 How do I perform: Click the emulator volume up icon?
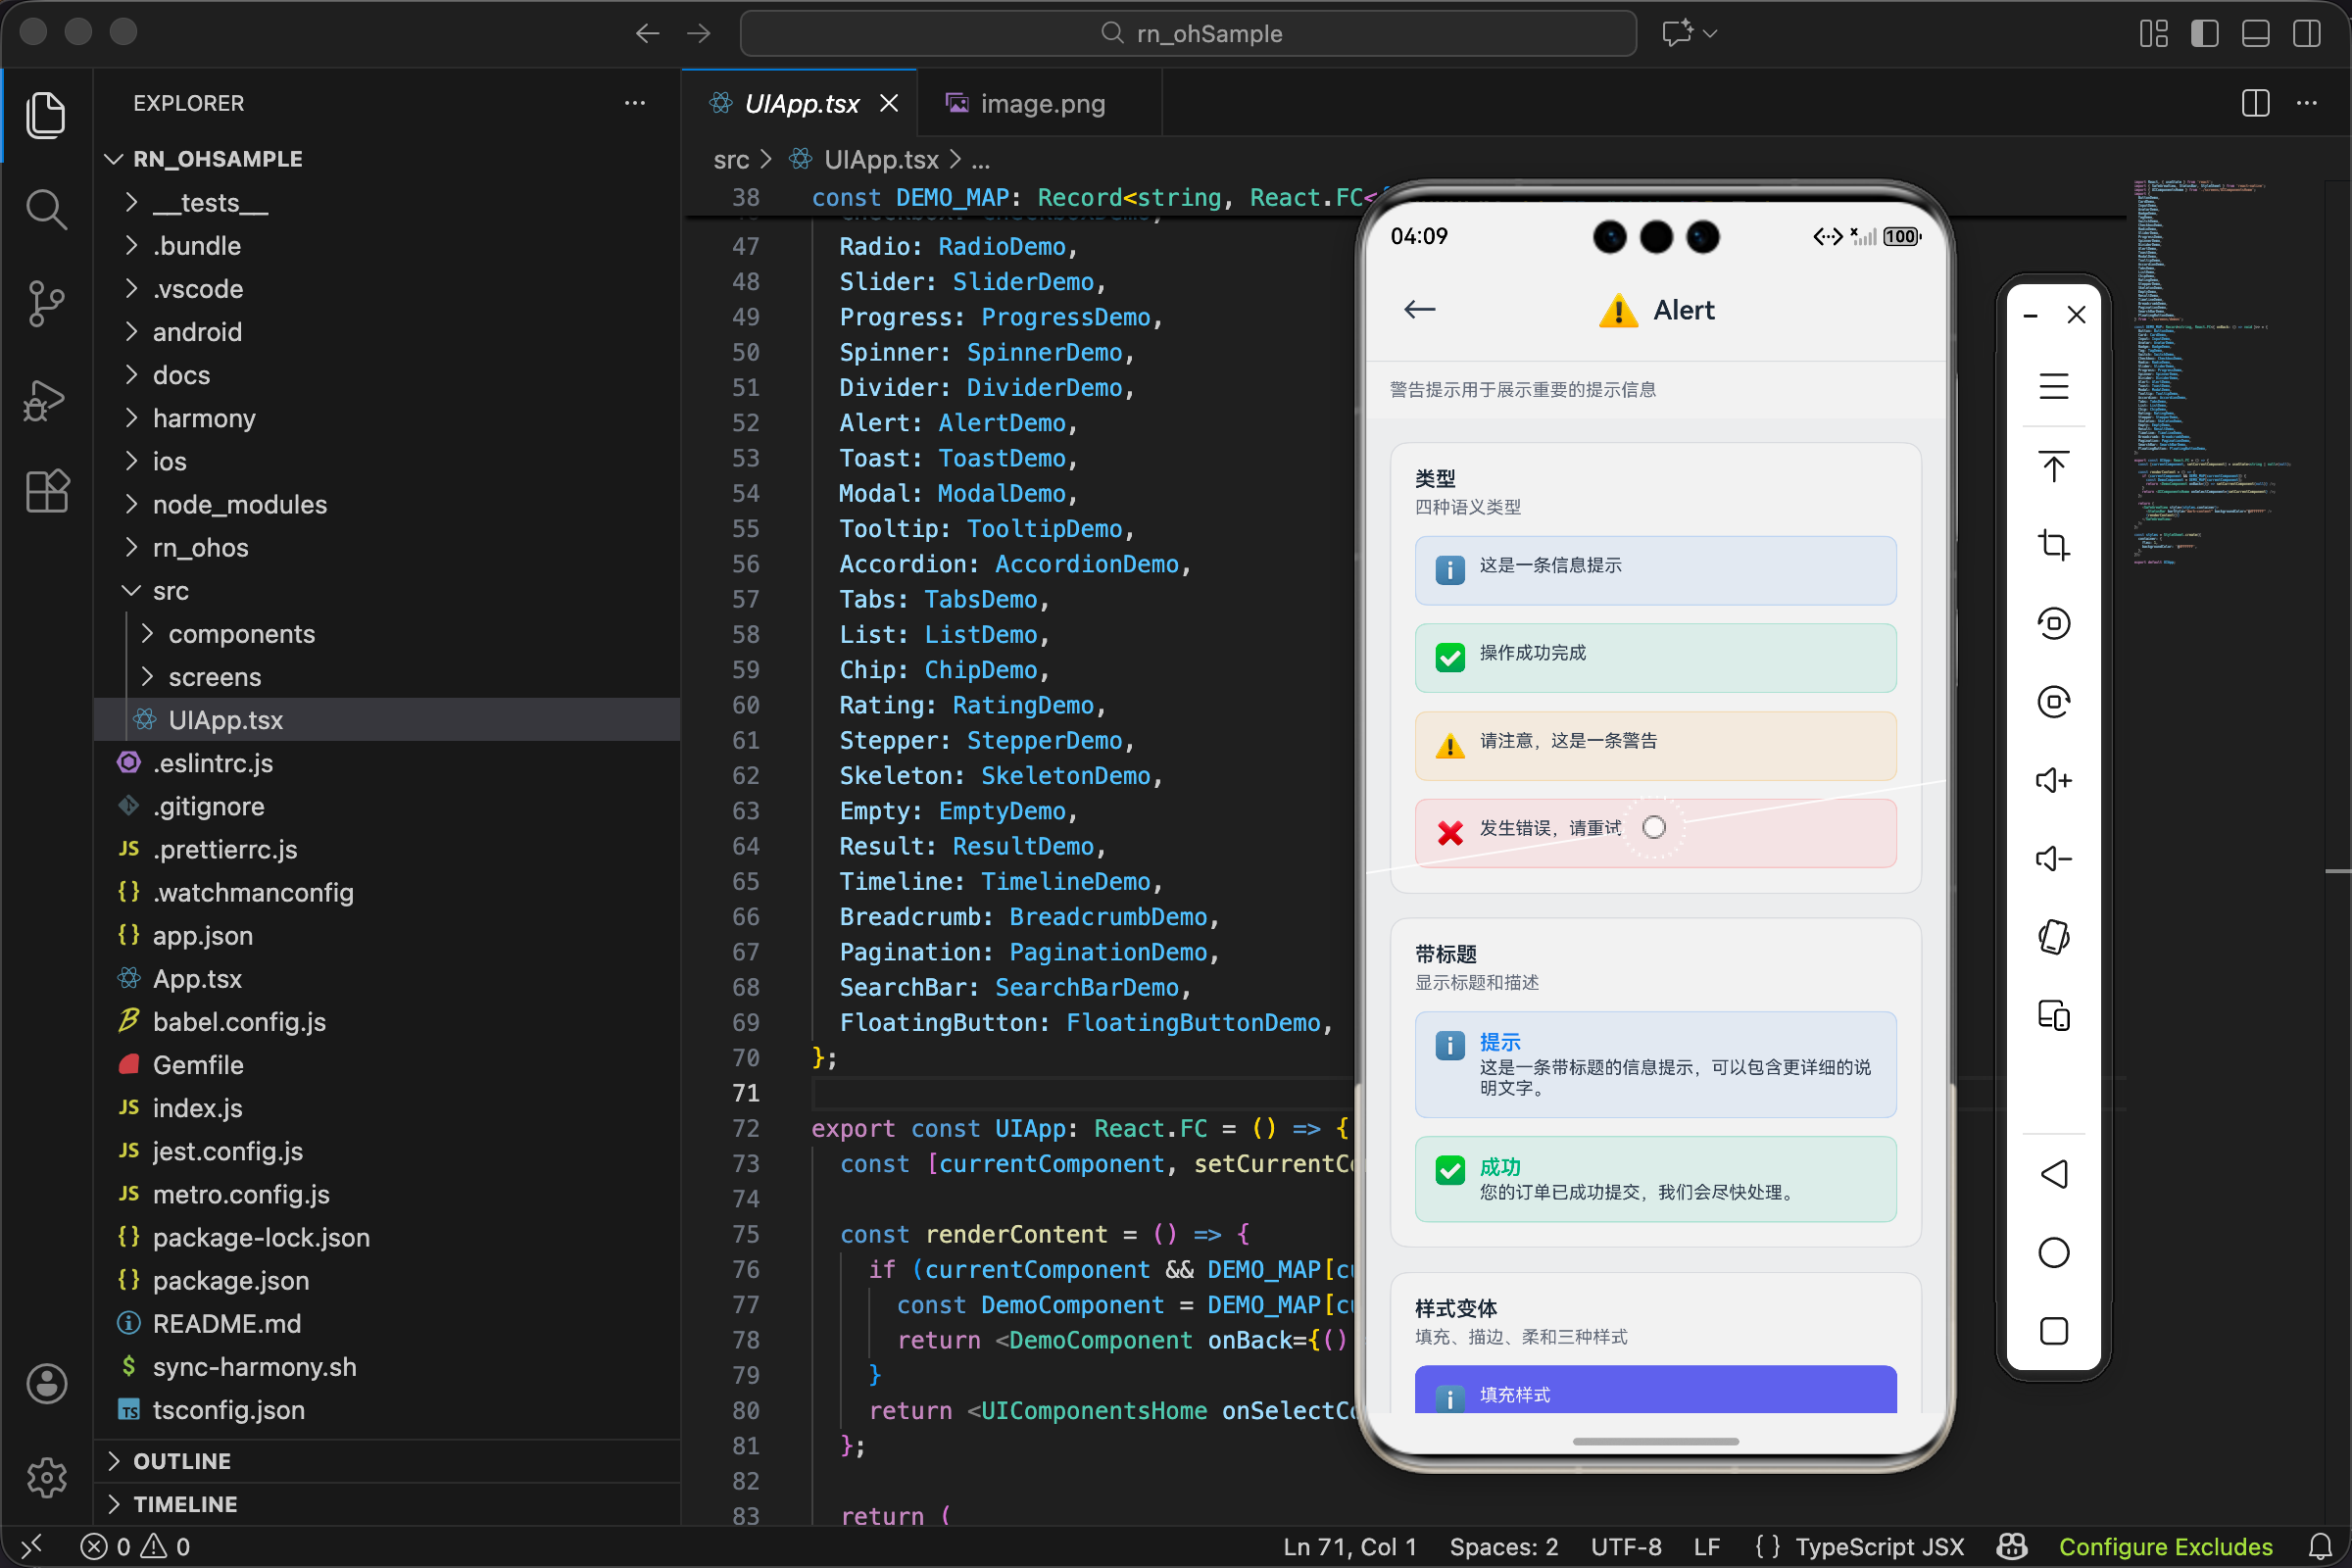[2053, 780]
